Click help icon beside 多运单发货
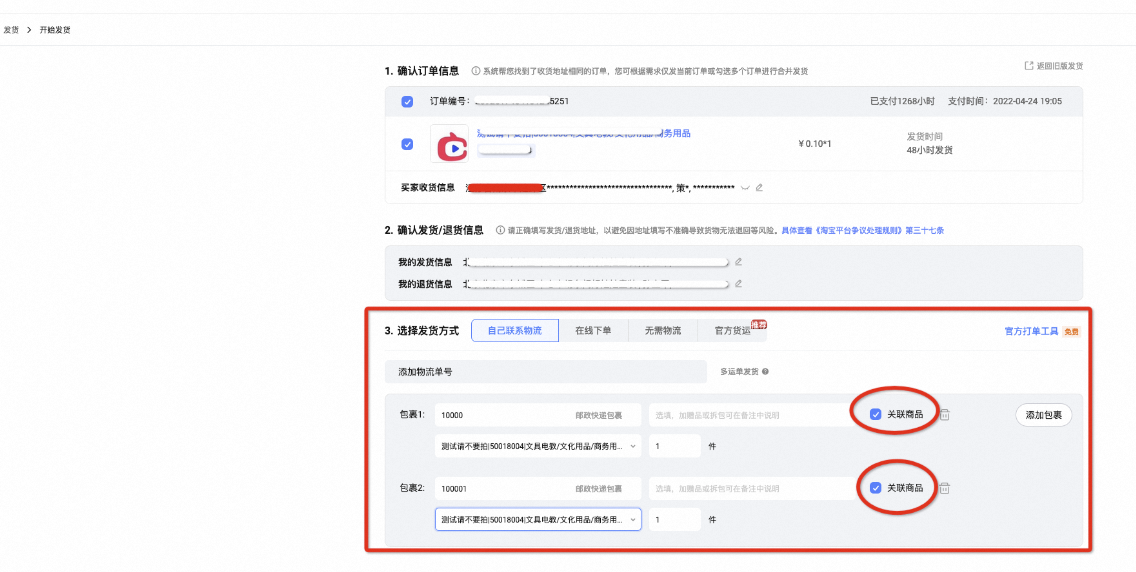This screenshot has height=572, width=1136. point(765,371)
